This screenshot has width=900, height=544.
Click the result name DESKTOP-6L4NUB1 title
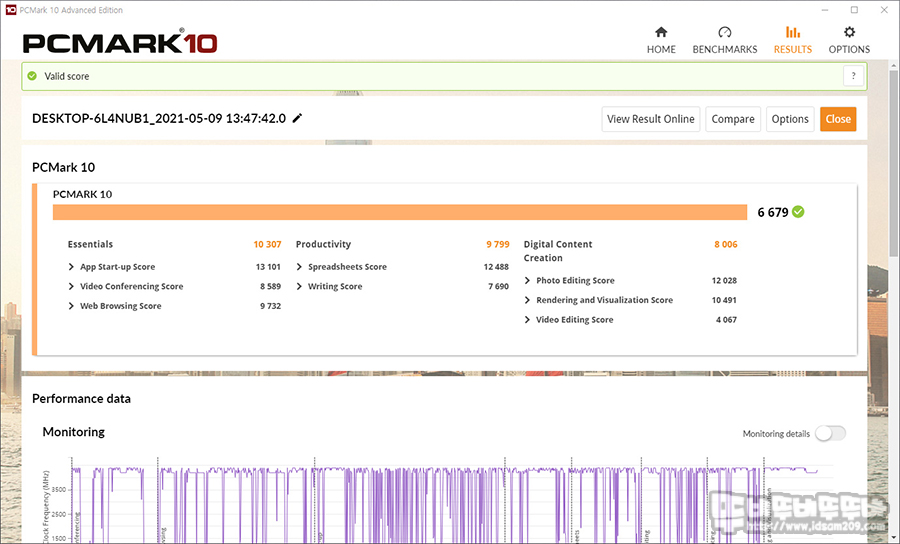tap(159, 118)
